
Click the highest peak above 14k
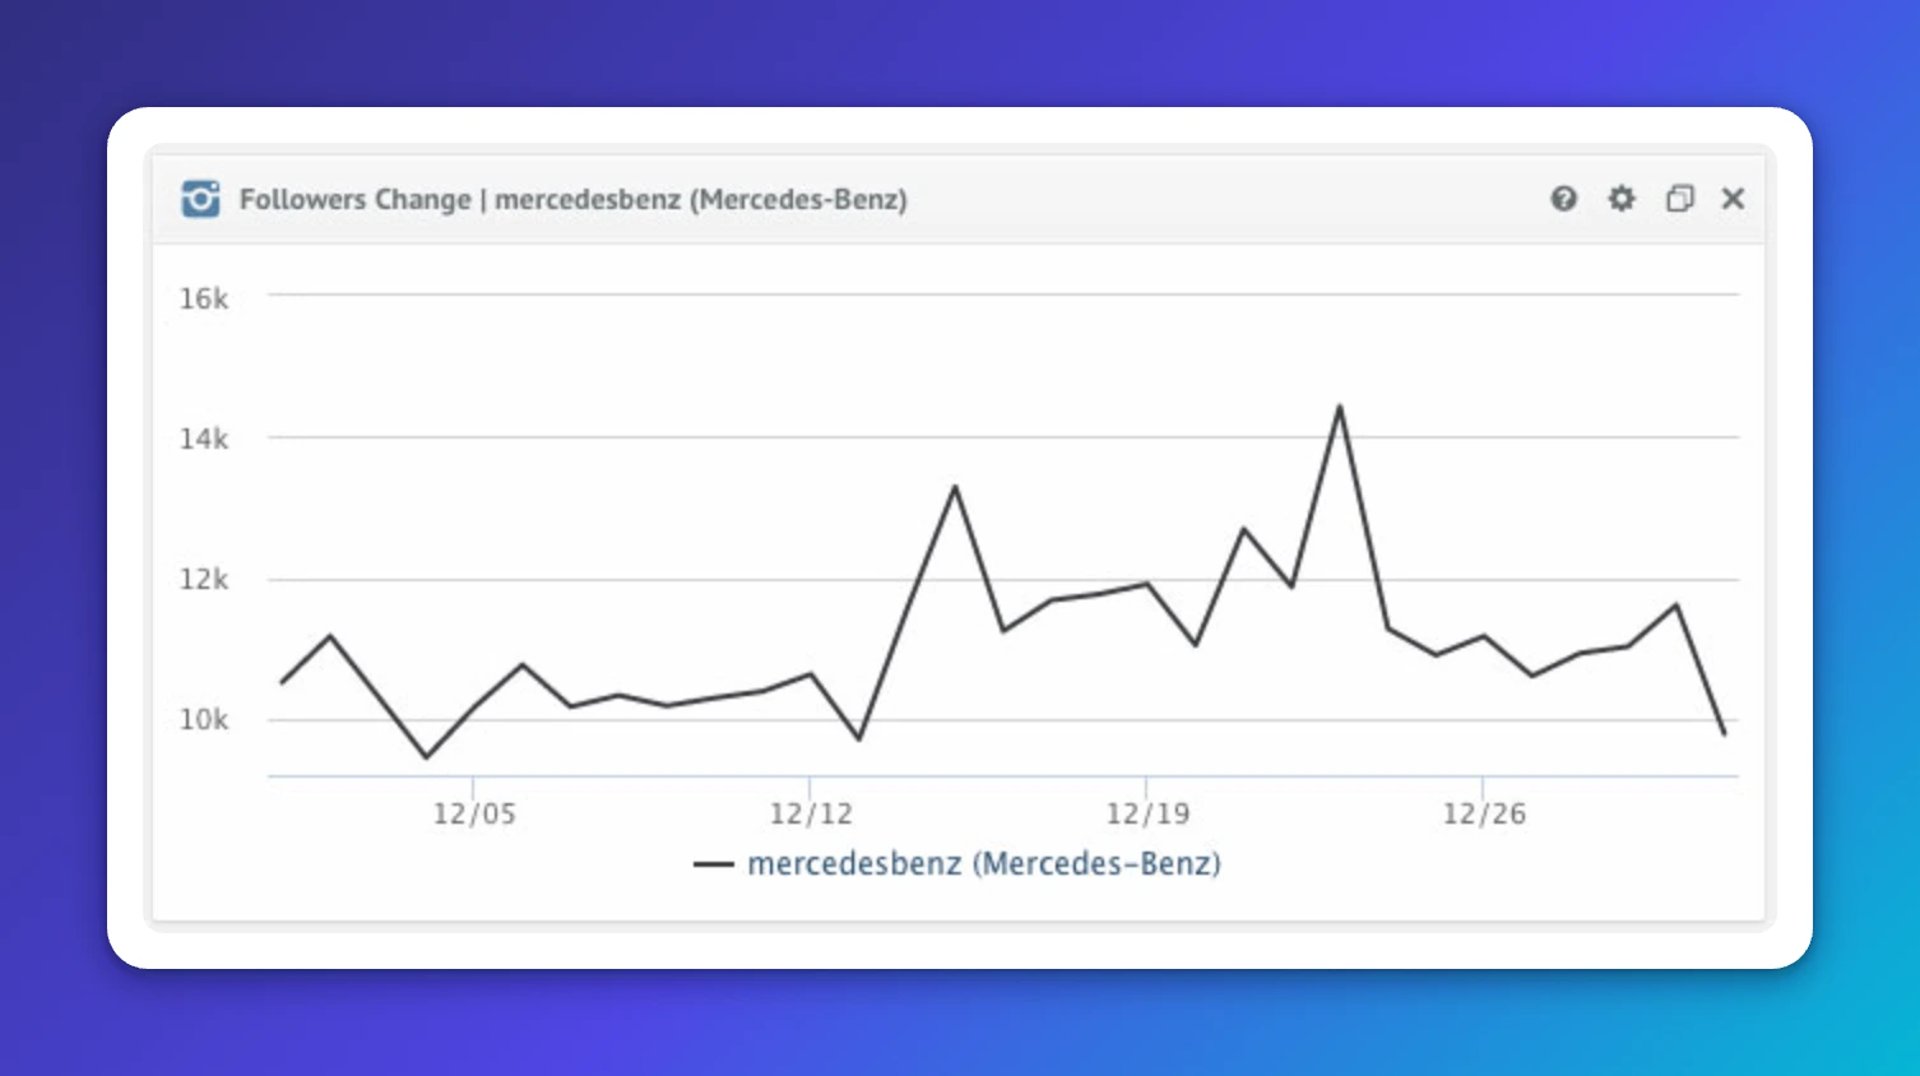click(x=1340, y=407)
